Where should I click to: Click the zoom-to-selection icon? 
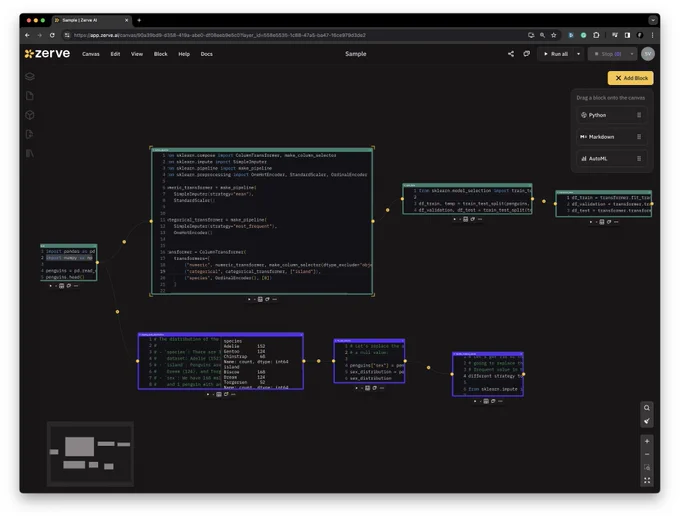[647, 467]
